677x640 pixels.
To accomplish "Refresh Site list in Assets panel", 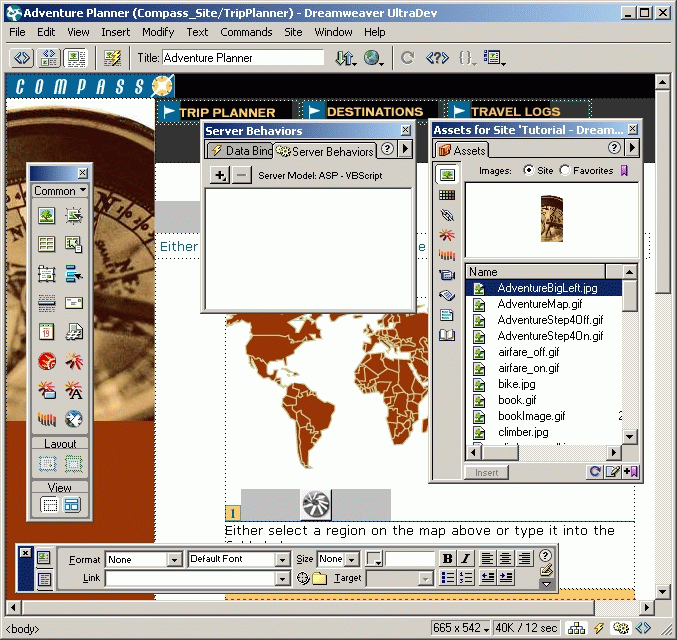I will (595, 472).
